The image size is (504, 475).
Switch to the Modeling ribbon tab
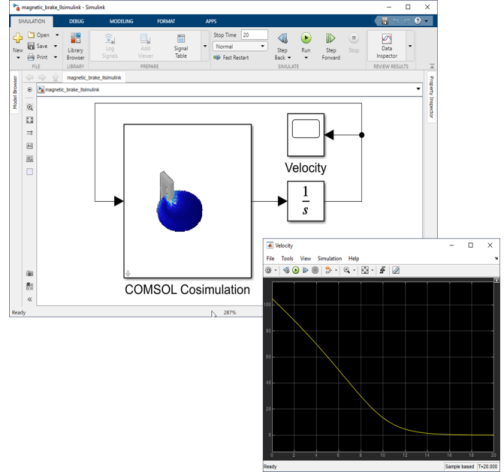tap(121, 21)
